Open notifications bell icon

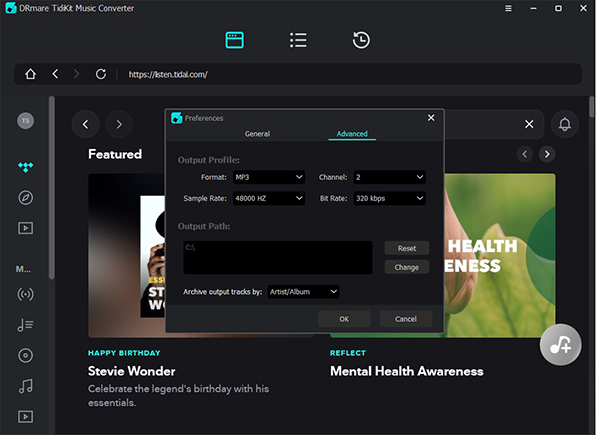pyautogui.click(x=564, y=124)
